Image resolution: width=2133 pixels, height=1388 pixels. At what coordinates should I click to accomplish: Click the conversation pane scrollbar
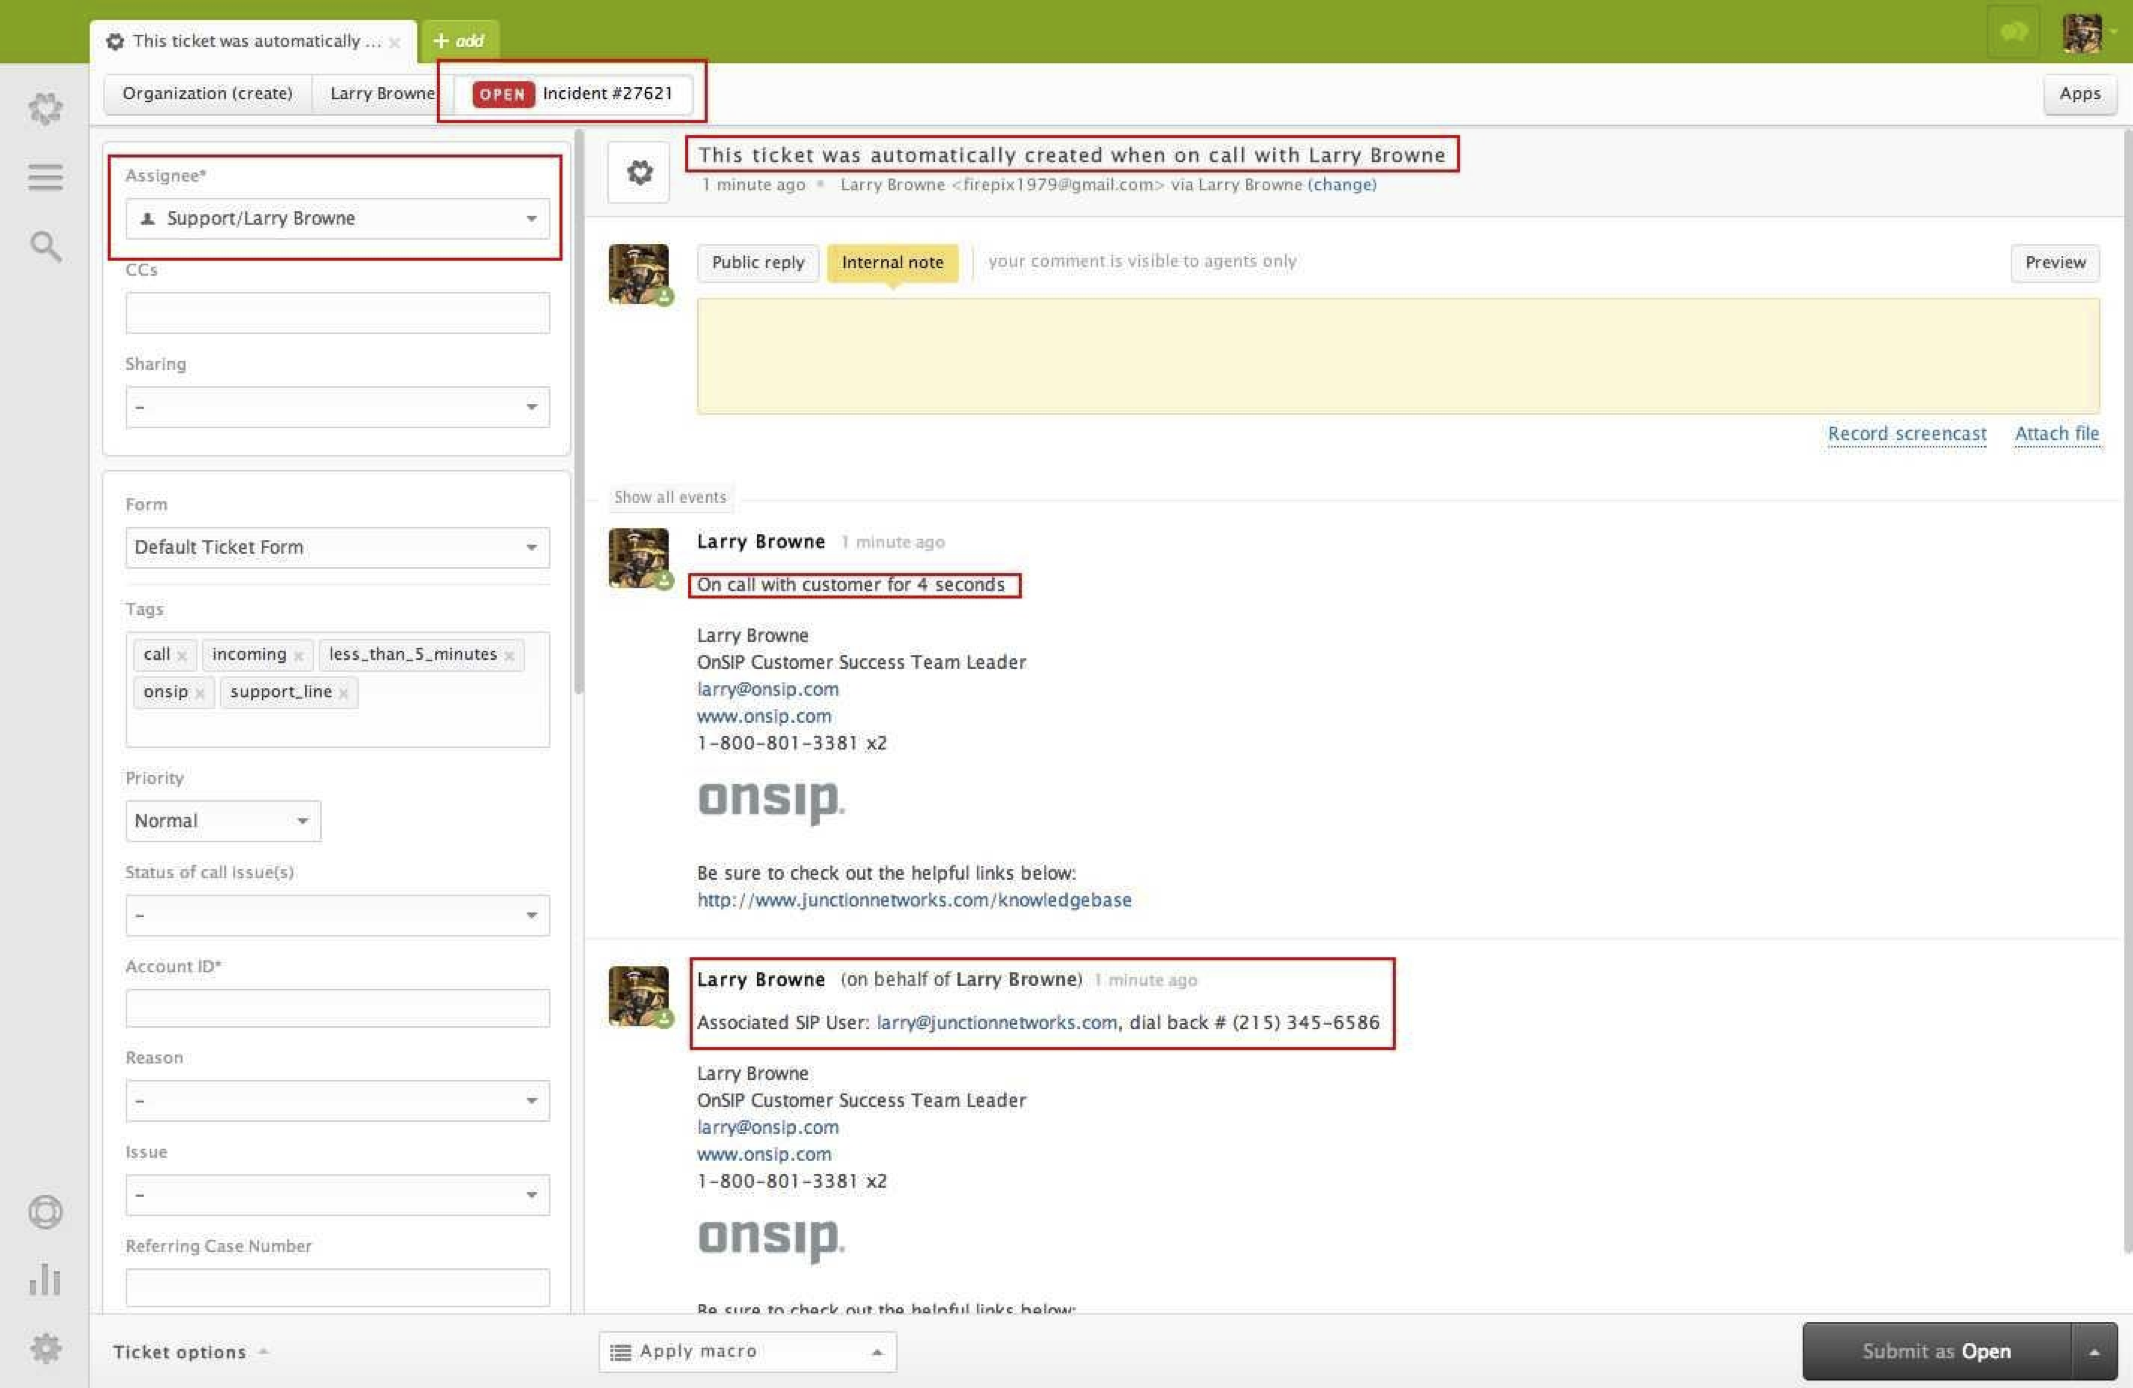pos(2127,690)
